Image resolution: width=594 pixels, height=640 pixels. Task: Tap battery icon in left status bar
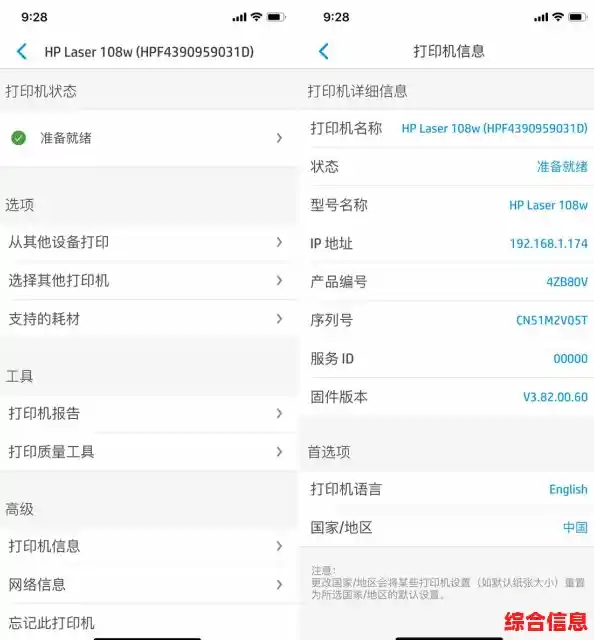click(x=276, y=17)
